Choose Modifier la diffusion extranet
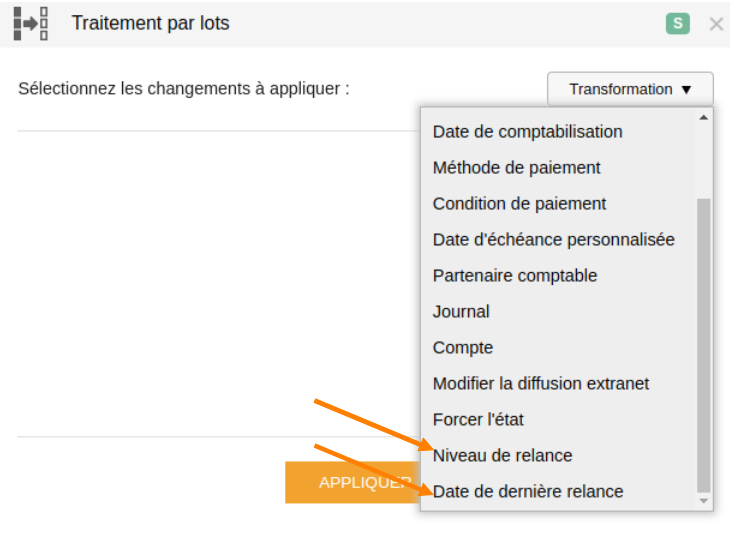The width and height of the screenshot is (730, 537). [x=541, y=383]
